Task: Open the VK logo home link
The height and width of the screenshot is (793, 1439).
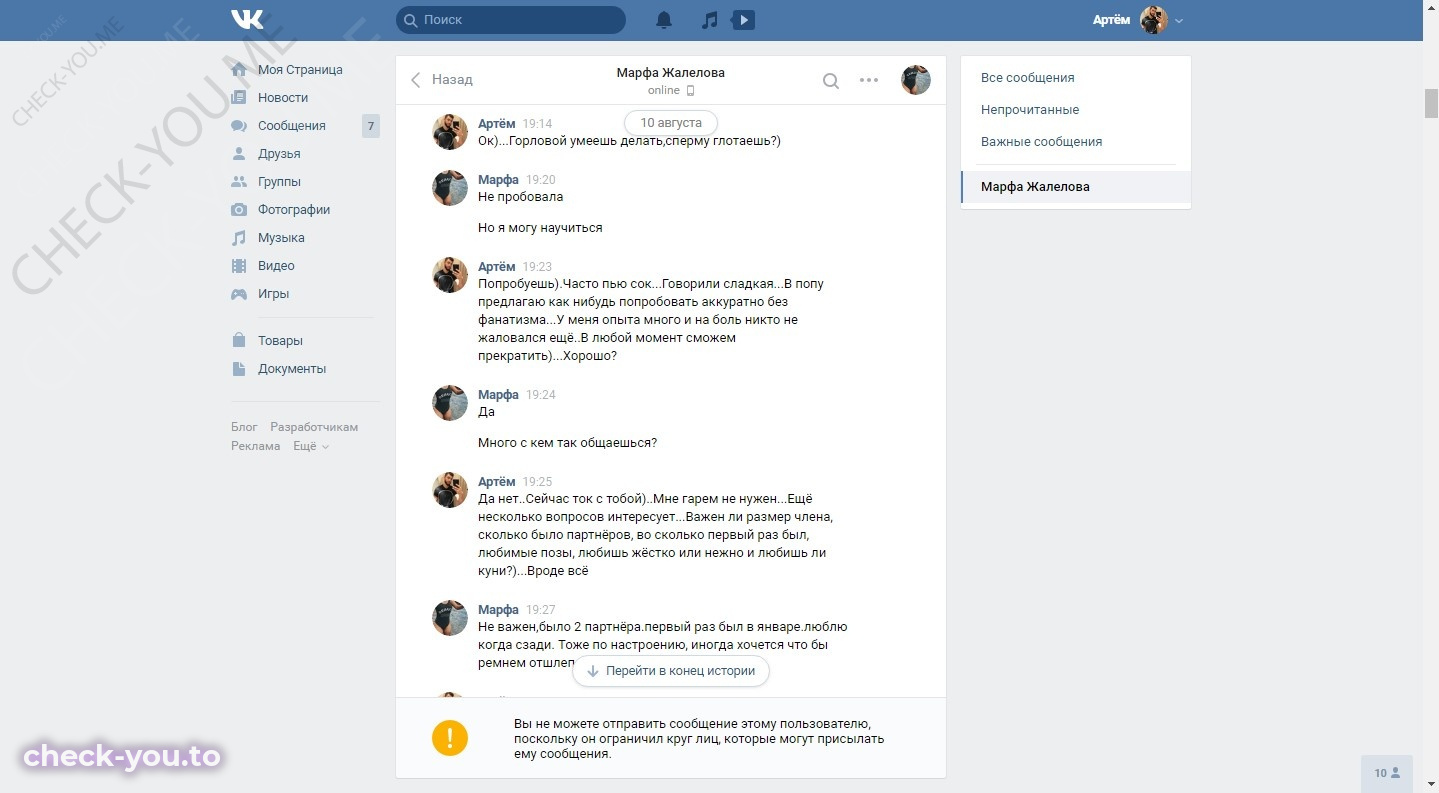Action: tap(247, 20)
